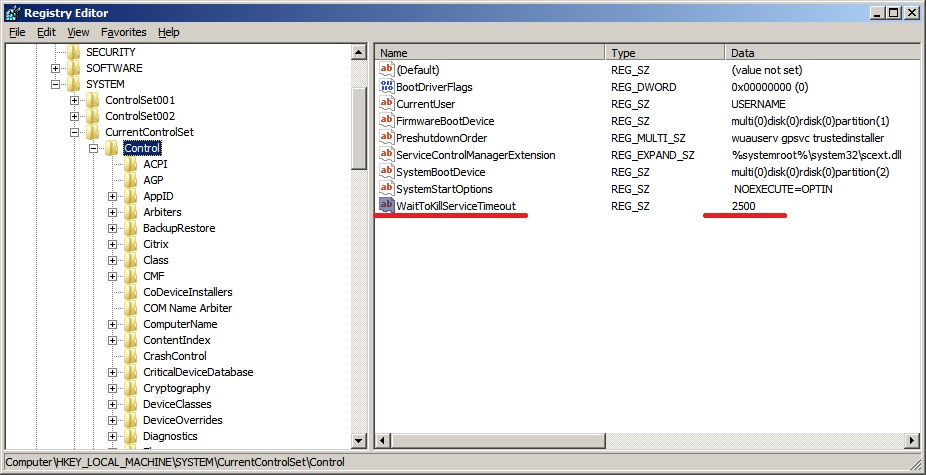Select the DeviceClasses key
926x475 pixels.
pyautogui.click(x=177, y=404)
